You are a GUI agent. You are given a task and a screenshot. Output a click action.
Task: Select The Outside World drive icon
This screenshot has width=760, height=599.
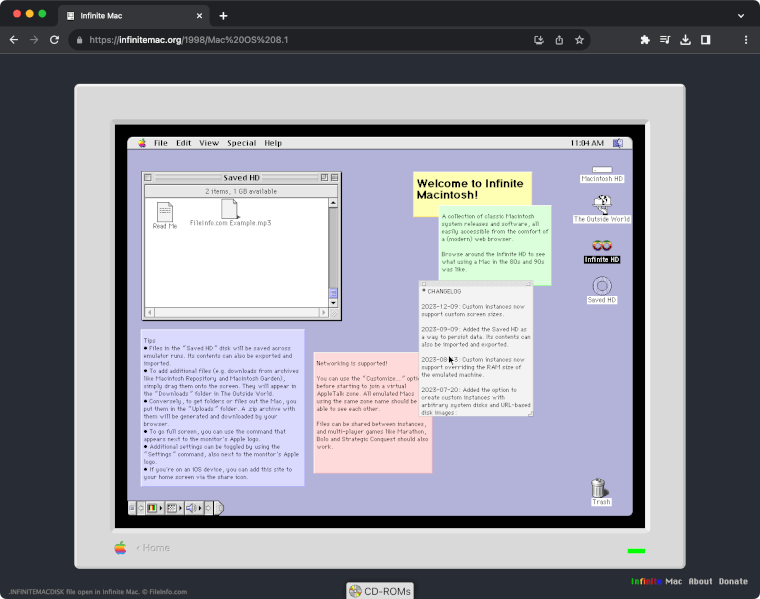click(x=601, y=204)
